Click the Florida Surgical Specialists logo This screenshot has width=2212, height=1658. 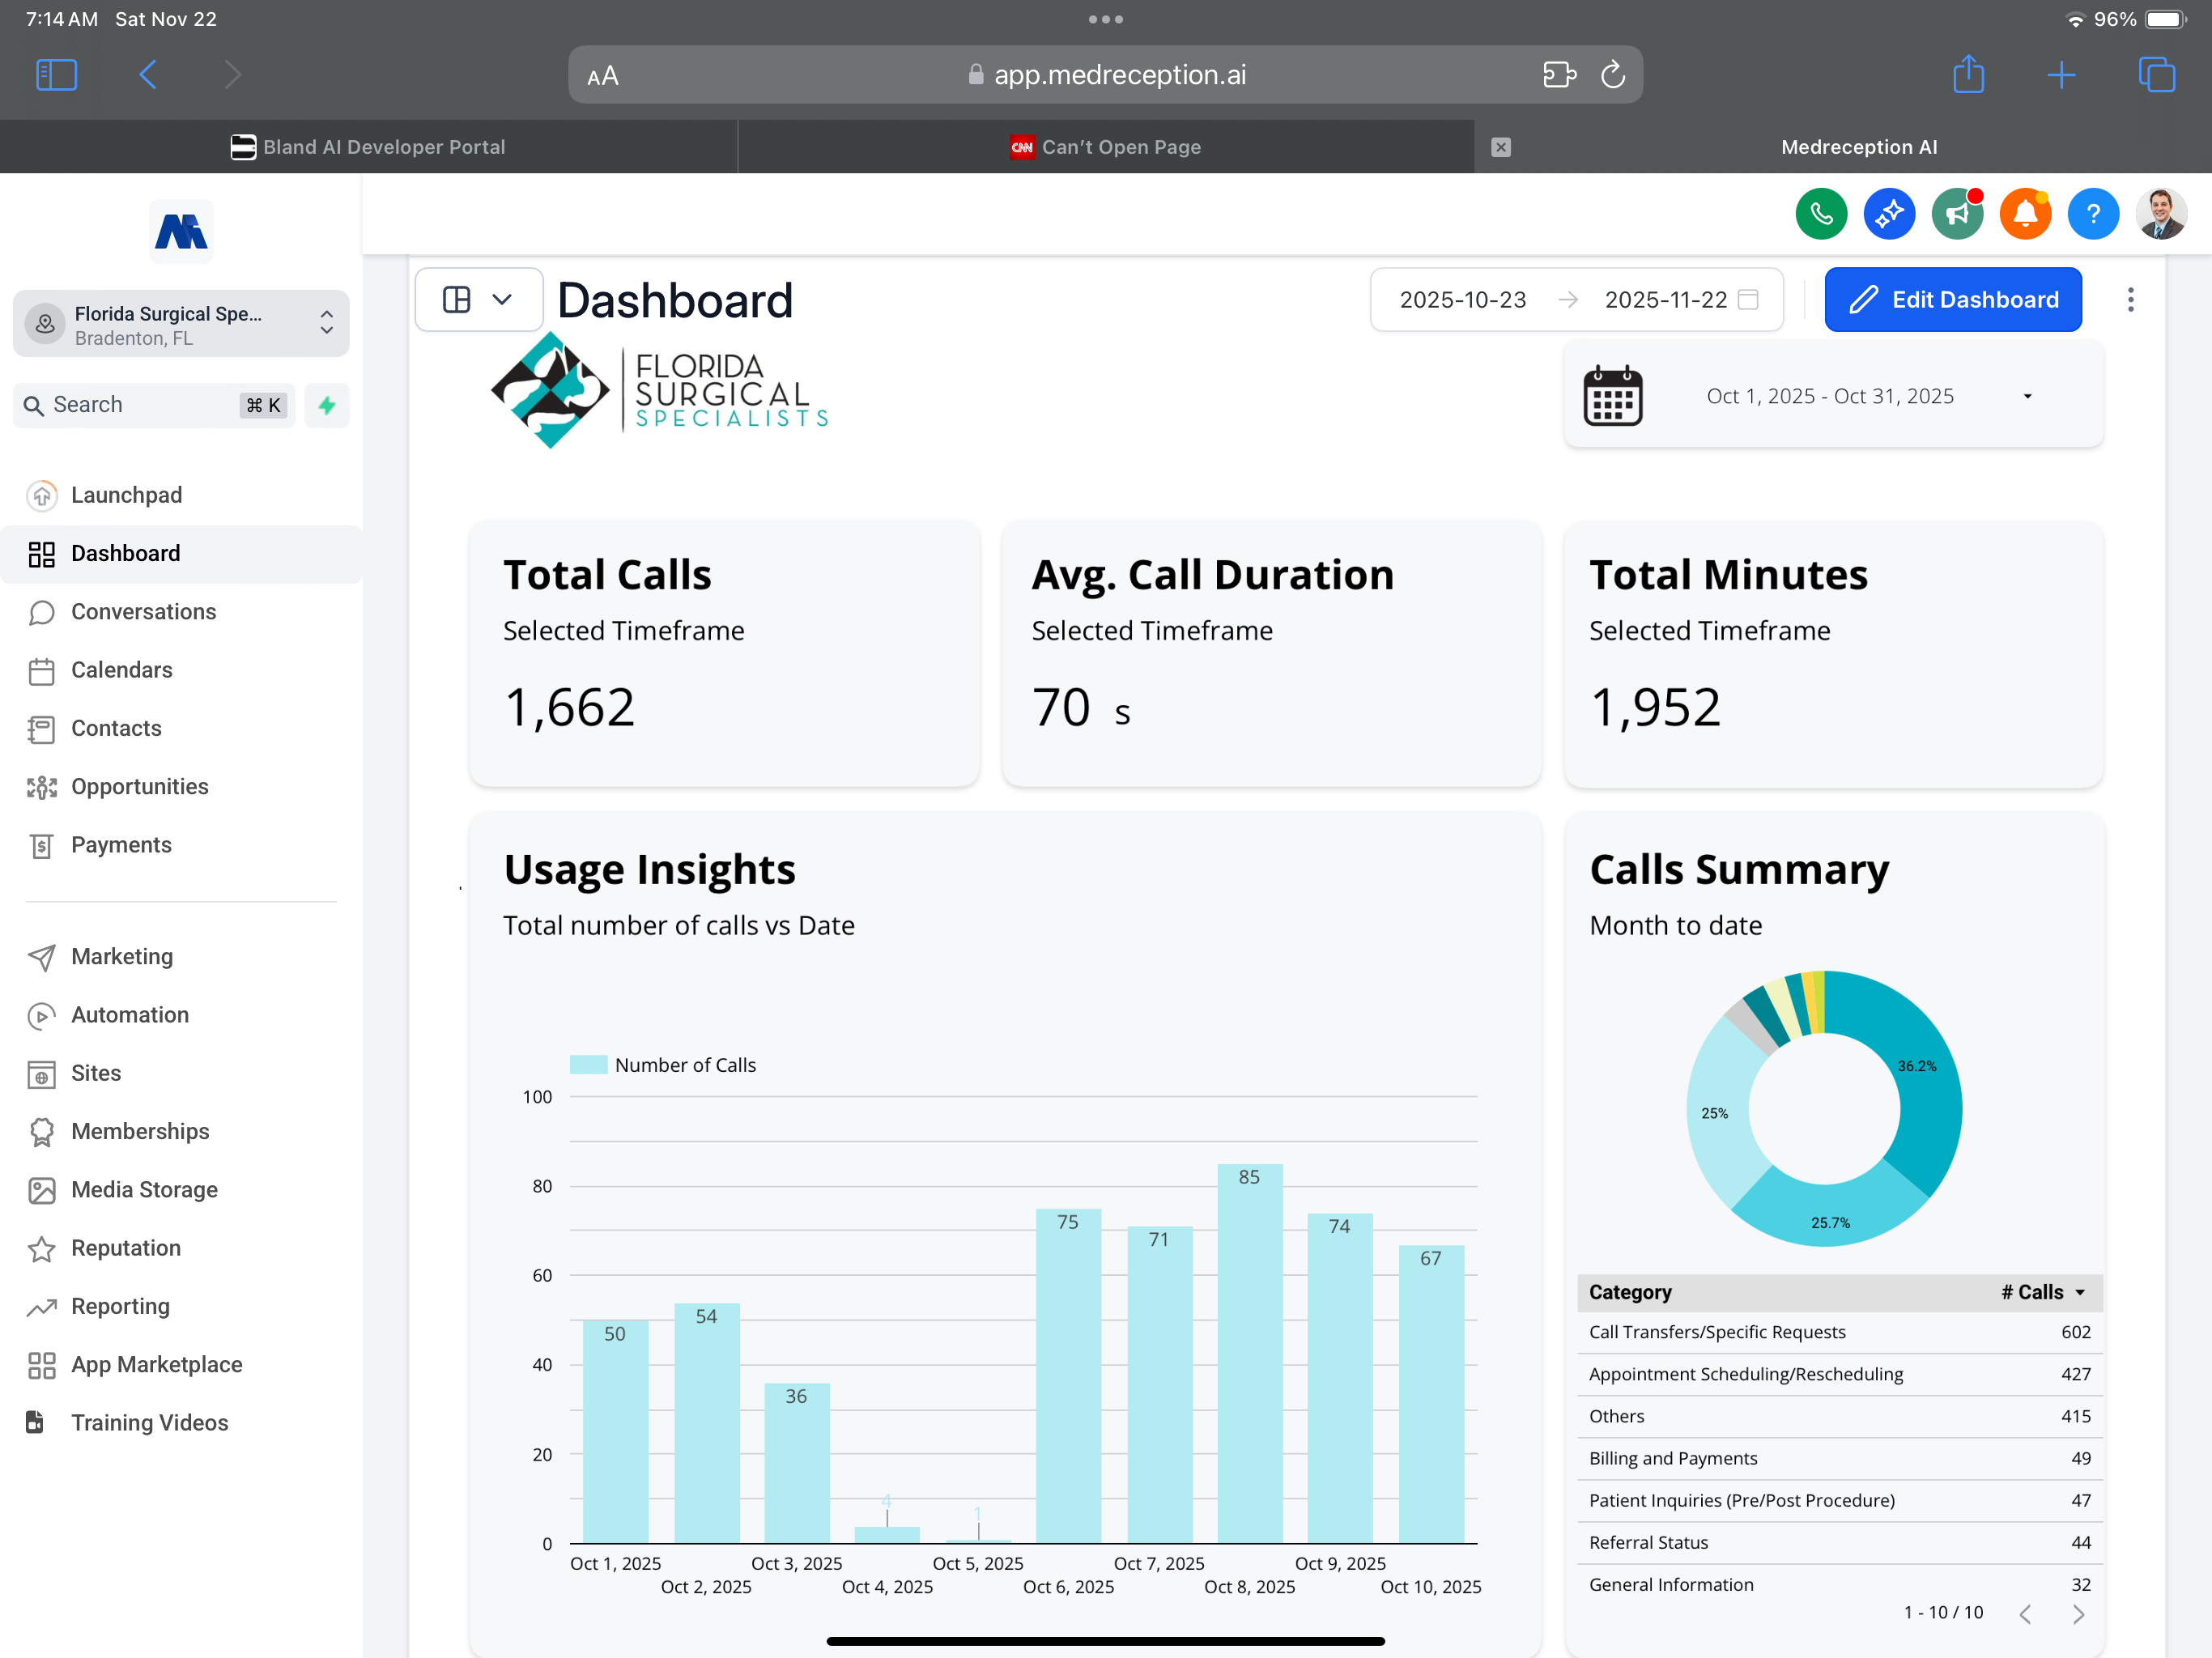pos(660,392)
